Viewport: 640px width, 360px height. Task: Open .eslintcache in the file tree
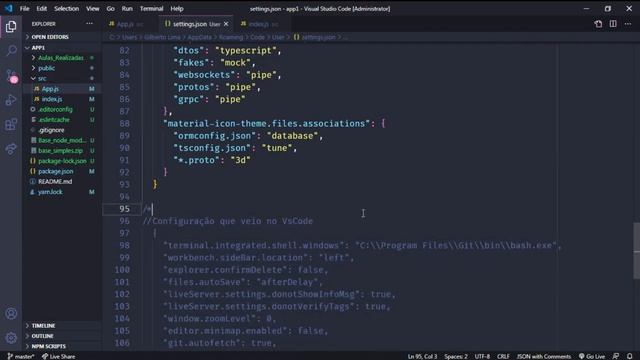pos(61,120)
